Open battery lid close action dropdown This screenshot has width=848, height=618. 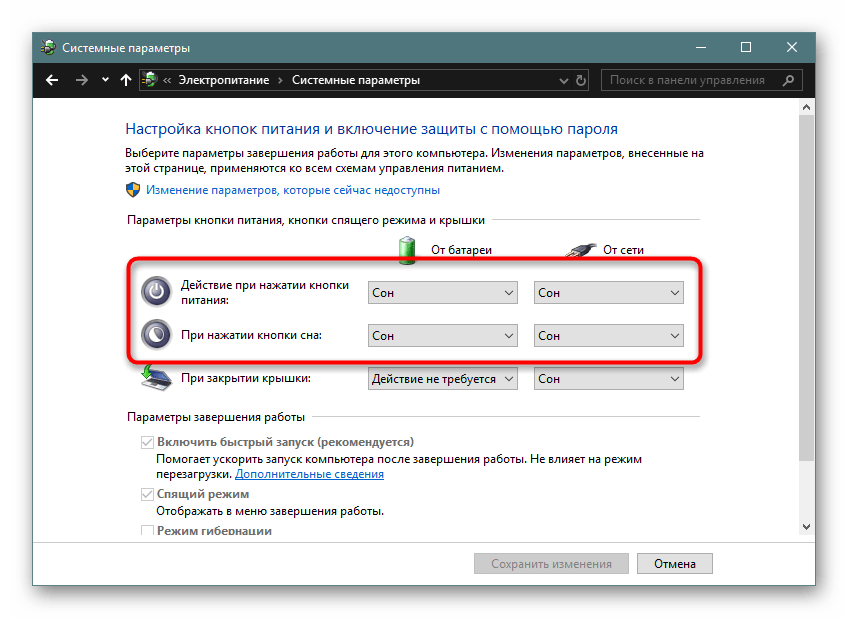(443, 379)
